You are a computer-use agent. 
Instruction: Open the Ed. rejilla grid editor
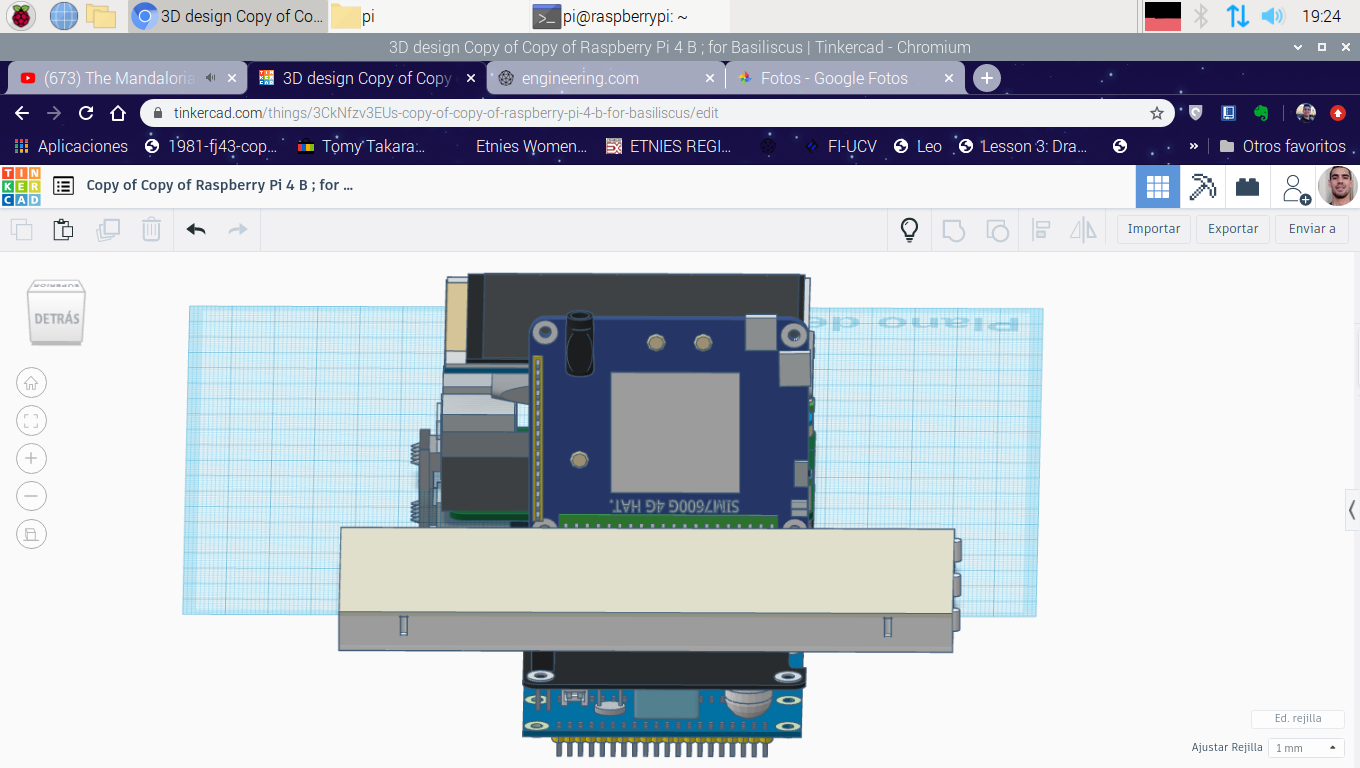(1298, 718)
